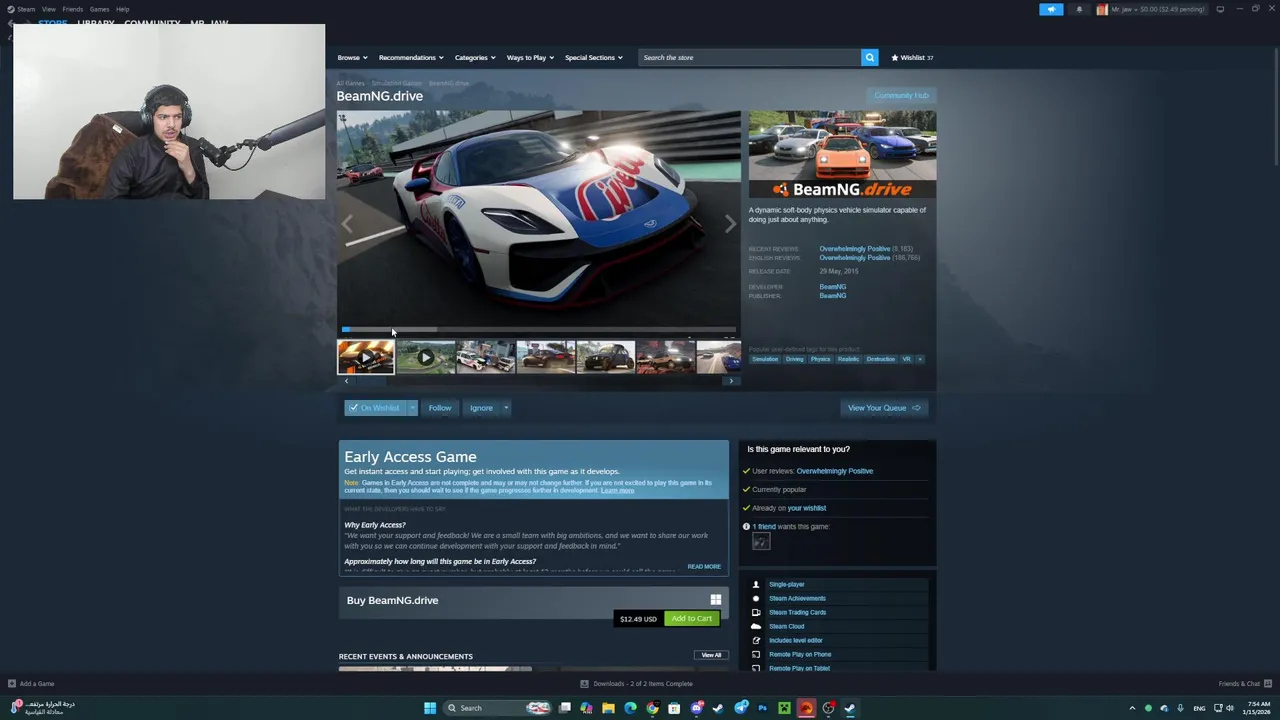Click the Search the store field
1280x720 pixels.
click(750, 57)
